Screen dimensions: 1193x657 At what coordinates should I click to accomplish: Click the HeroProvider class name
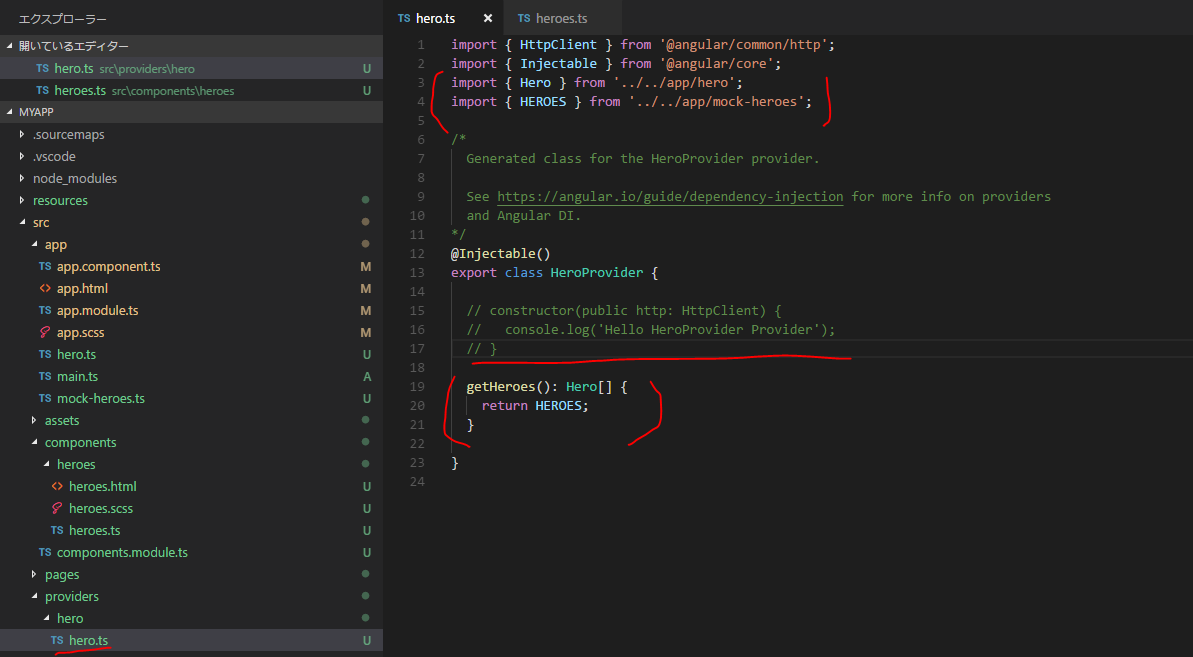coord(597,273)
